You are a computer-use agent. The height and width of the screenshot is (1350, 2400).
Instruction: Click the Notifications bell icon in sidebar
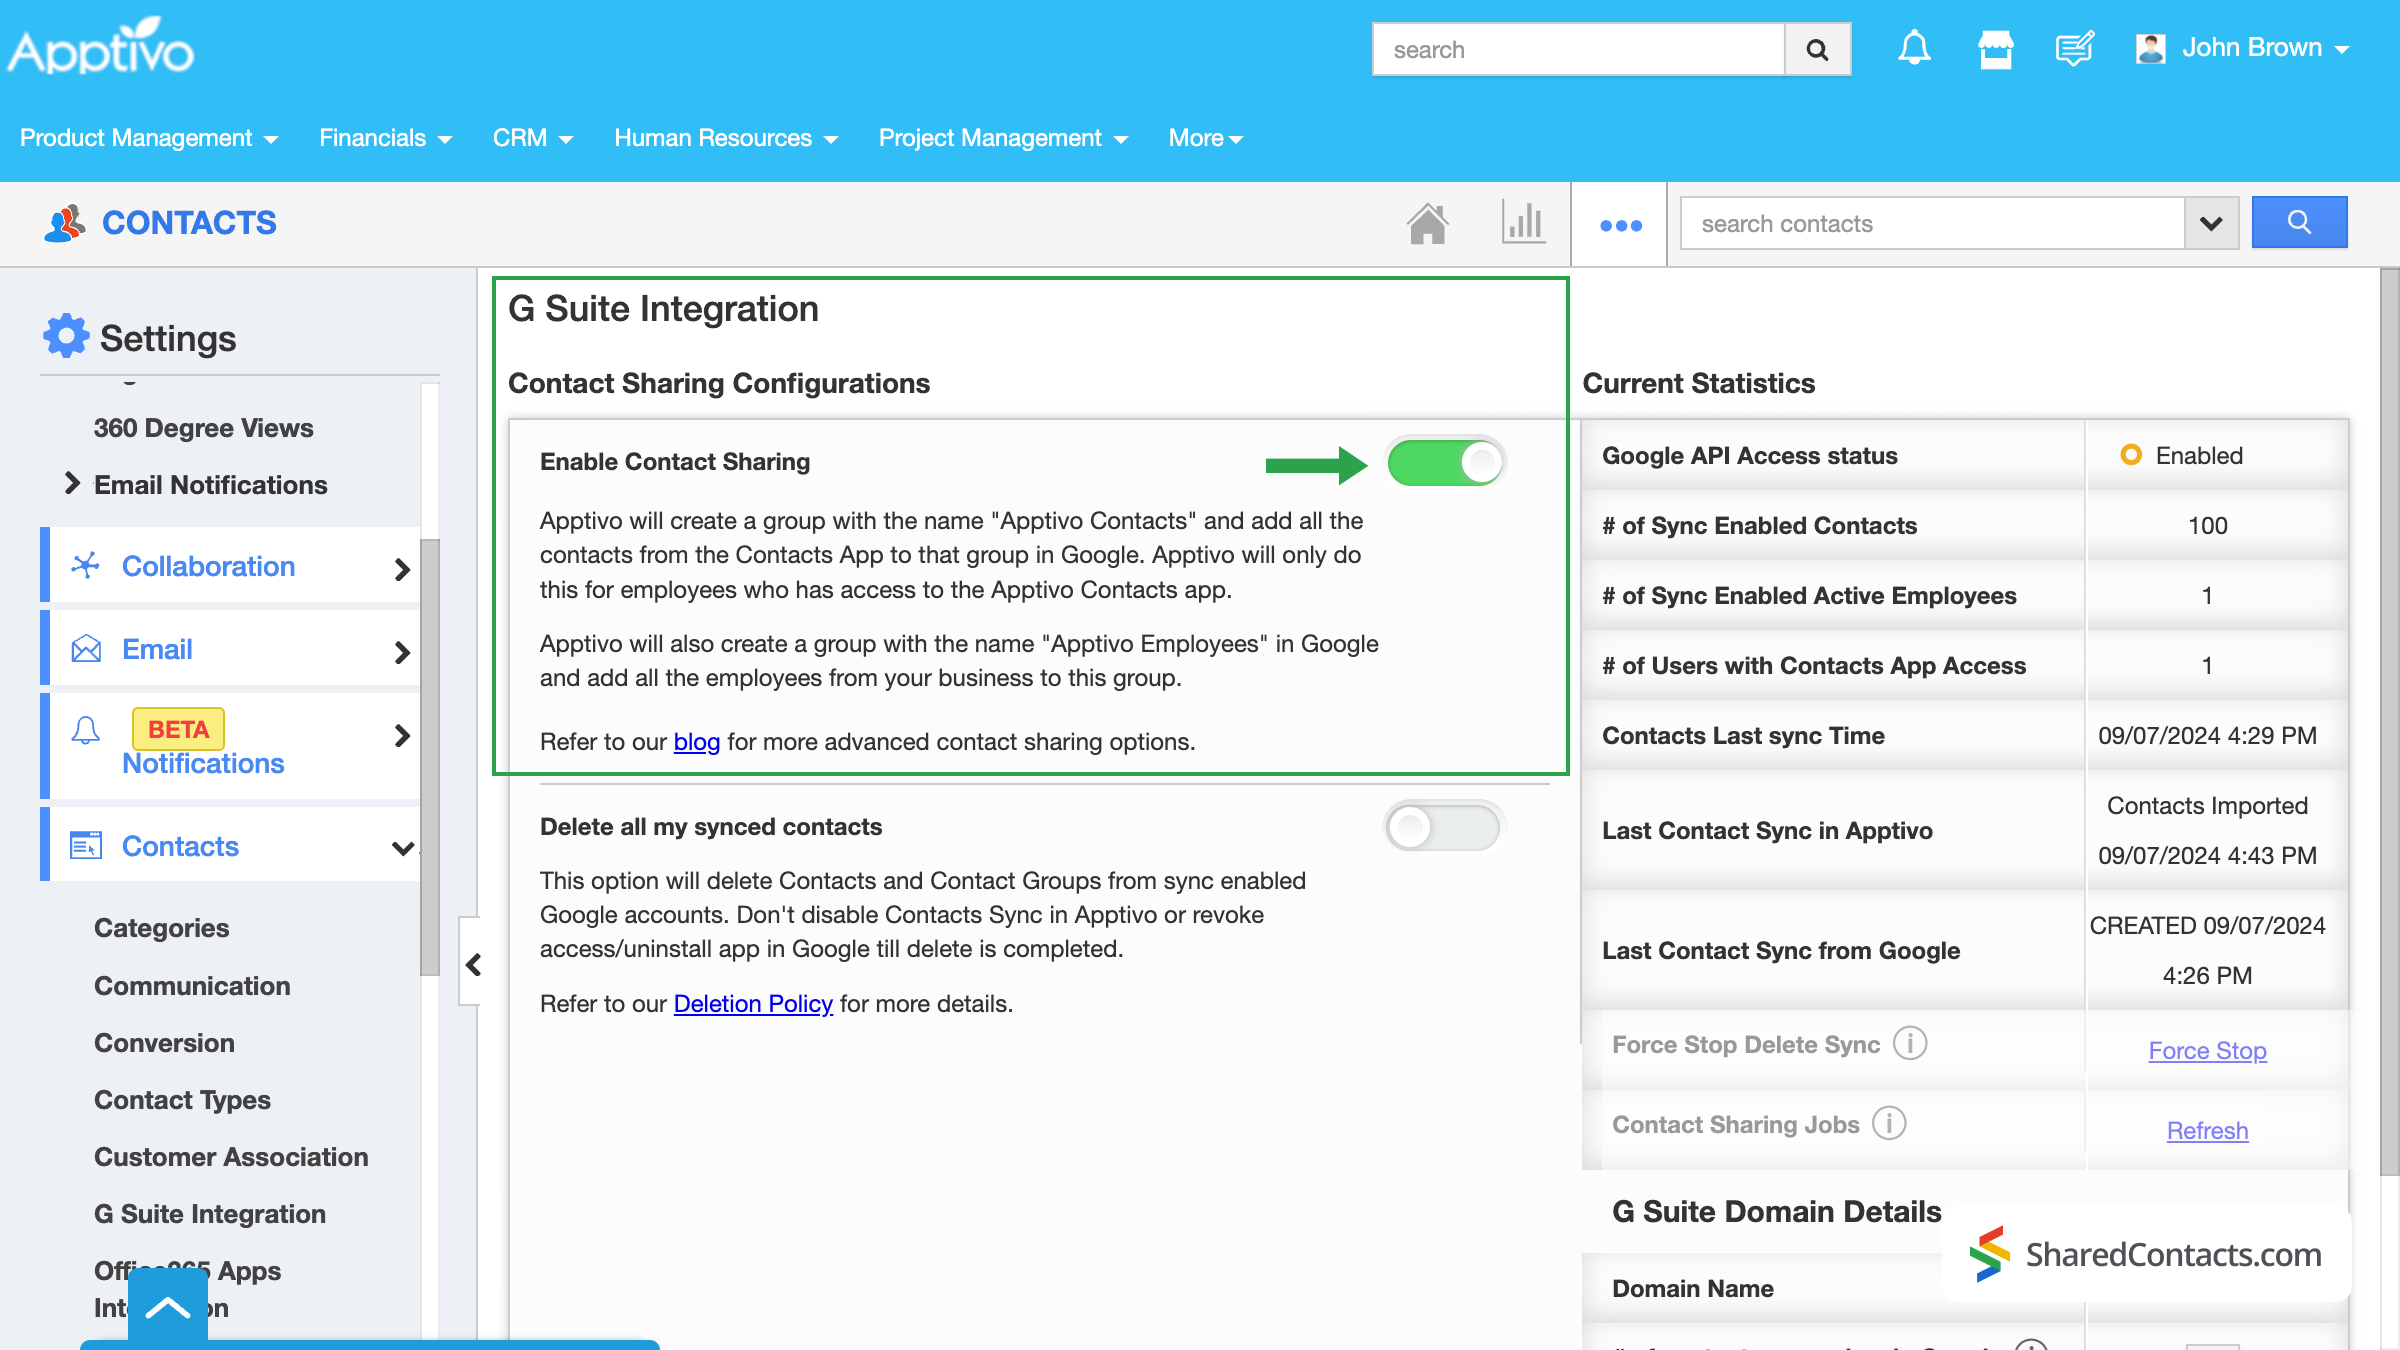click(86, 731)
